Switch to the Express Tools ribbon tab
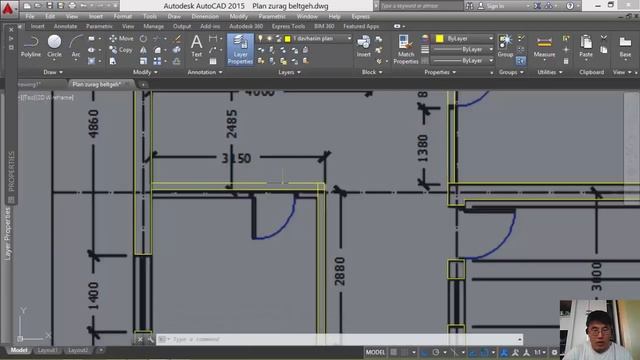Image resolution: width=640 pixels, height=360 pixels. pyautogui.click(x=288, y=26)
